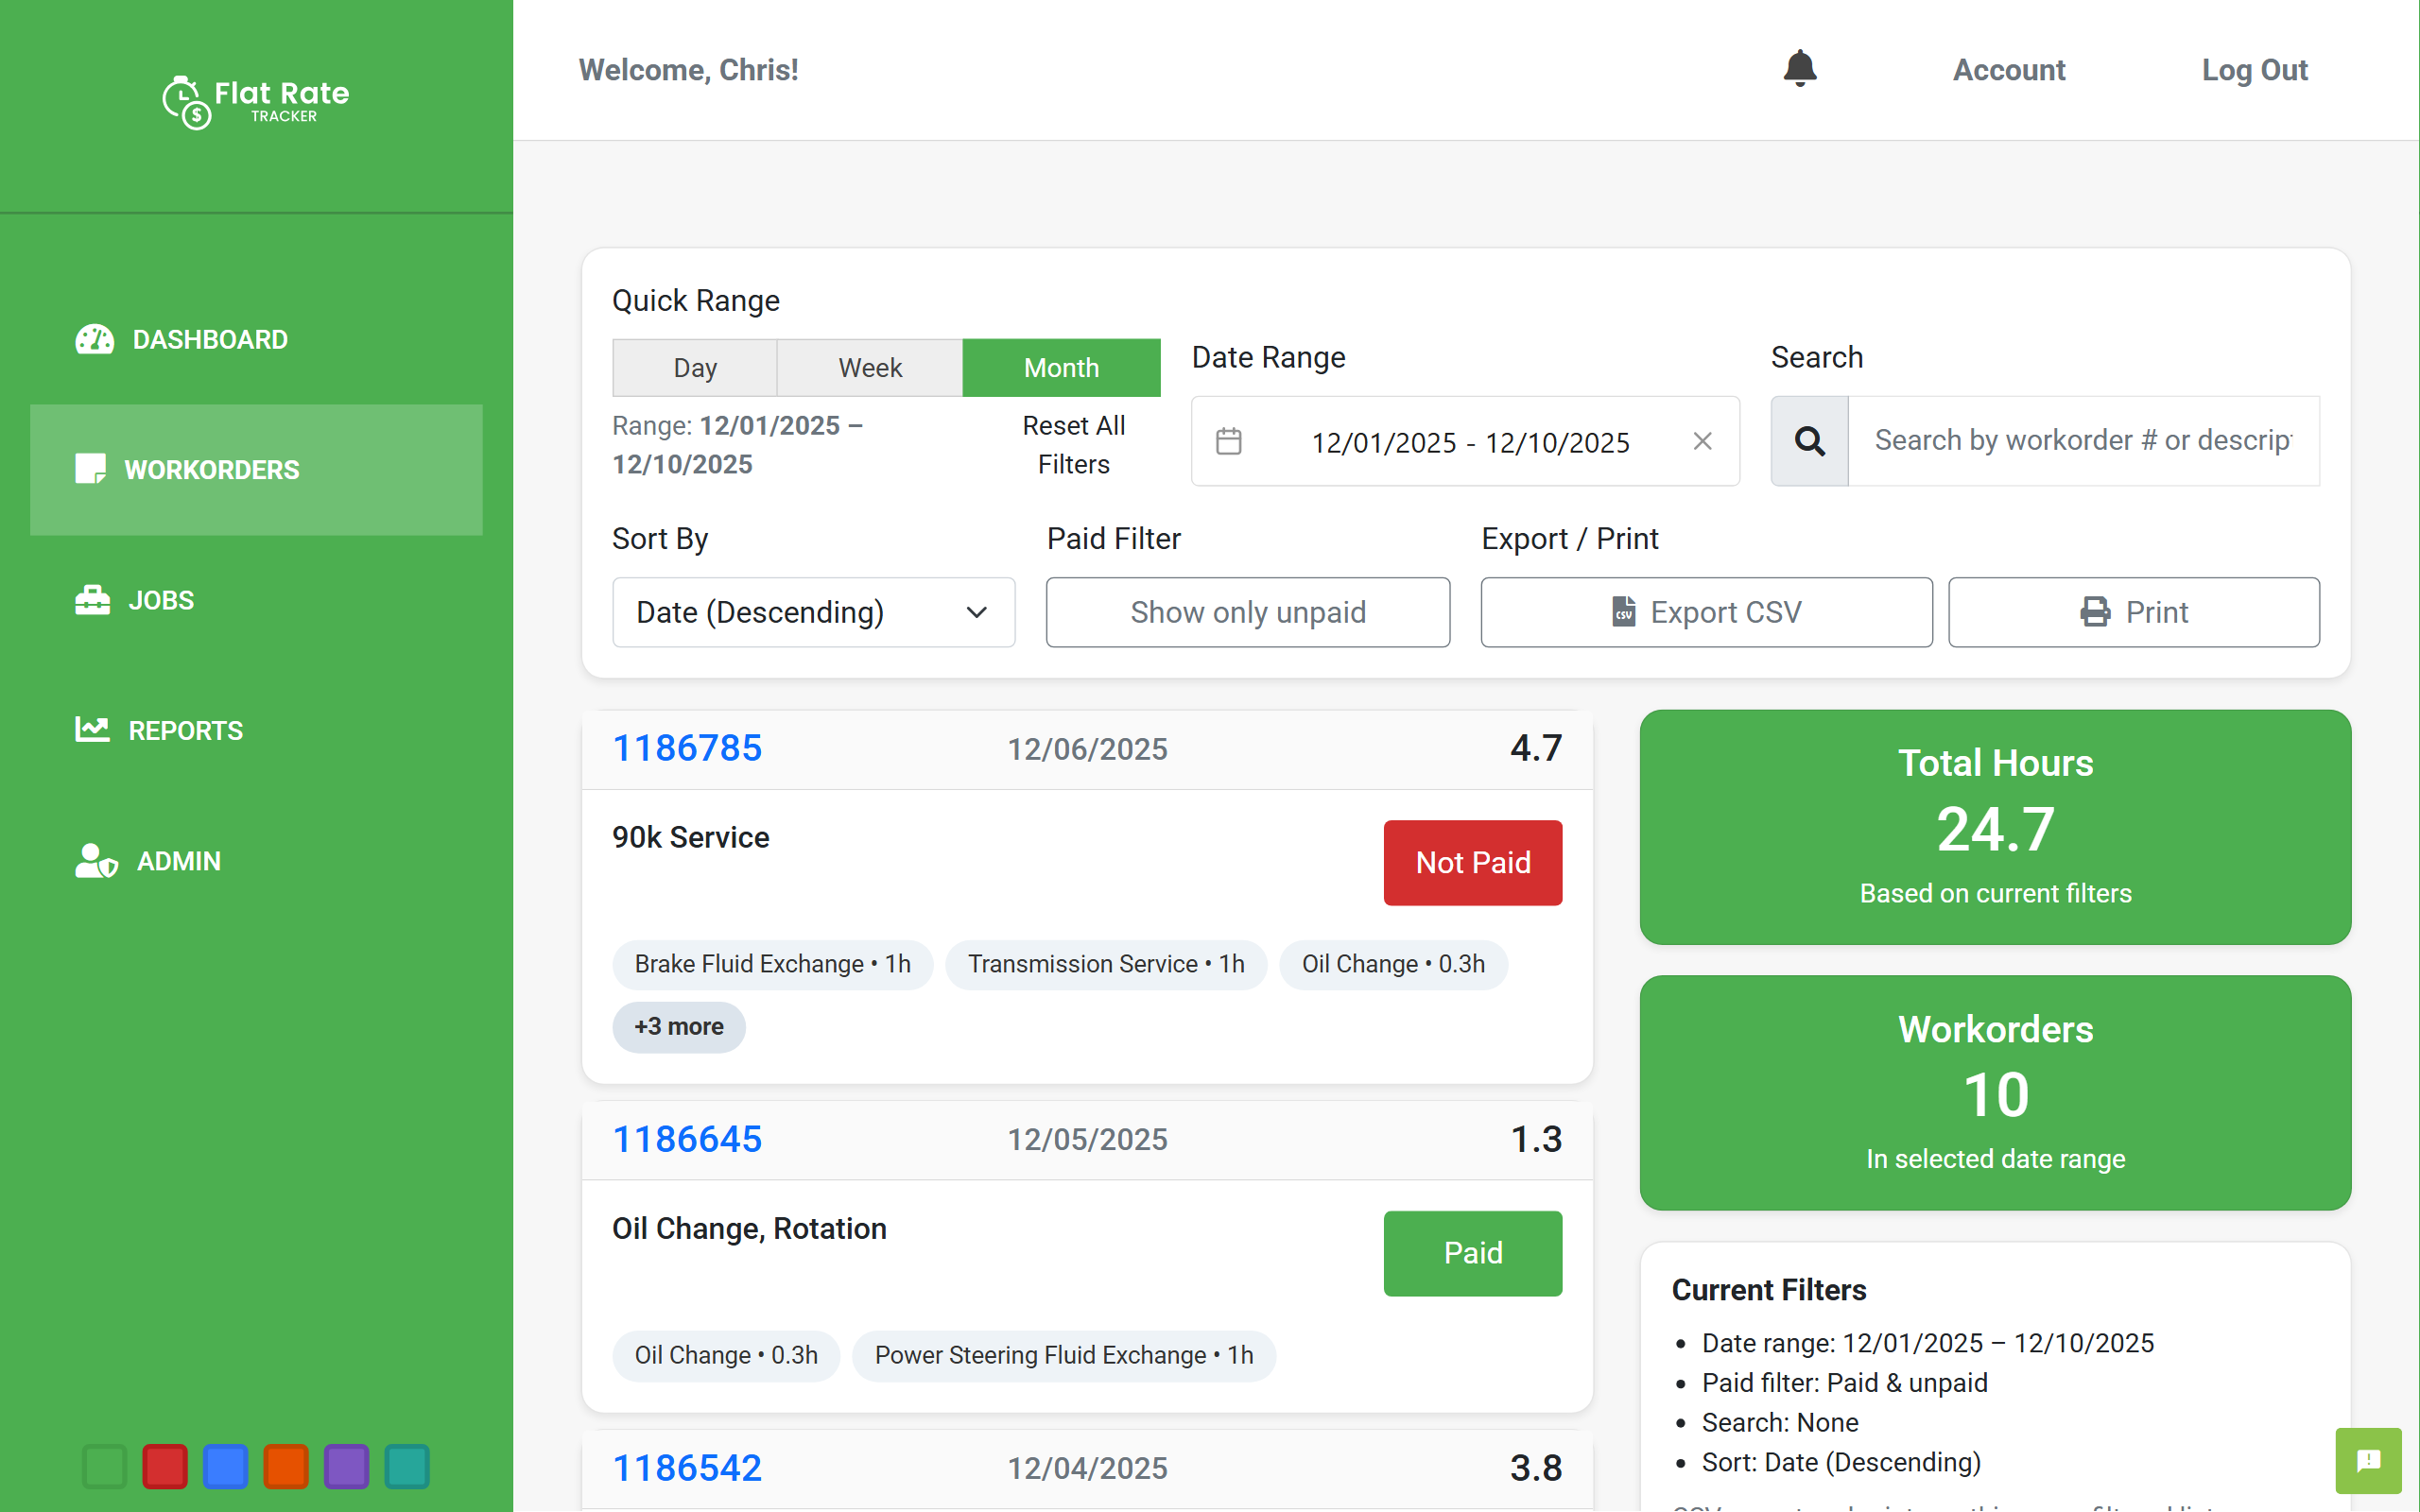The height and width of the screenshot is (1512, 2420).
Task: Click Log Out
Action: click(2254, 70)
